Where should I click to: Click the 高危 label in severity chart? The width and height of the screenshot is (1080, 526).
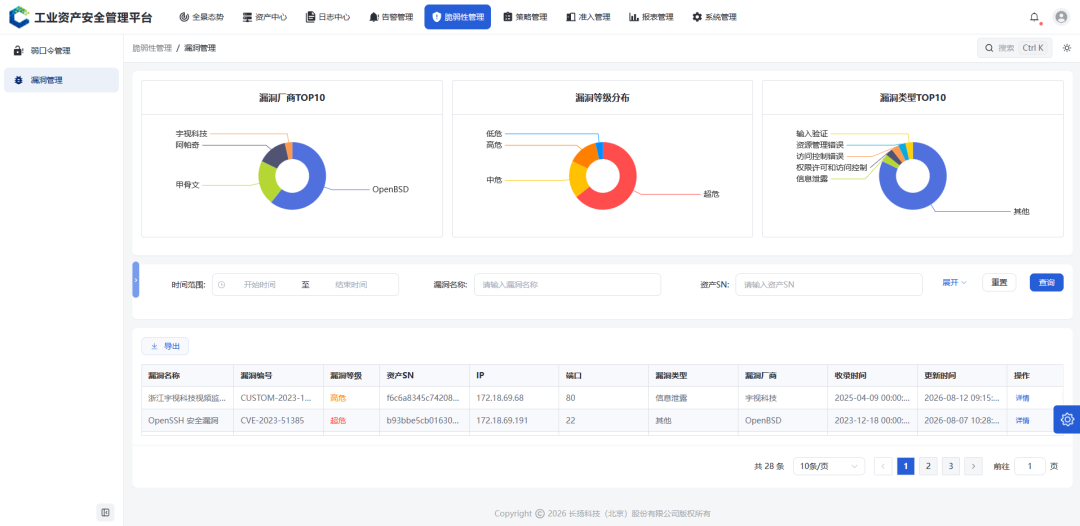[494, 145]
